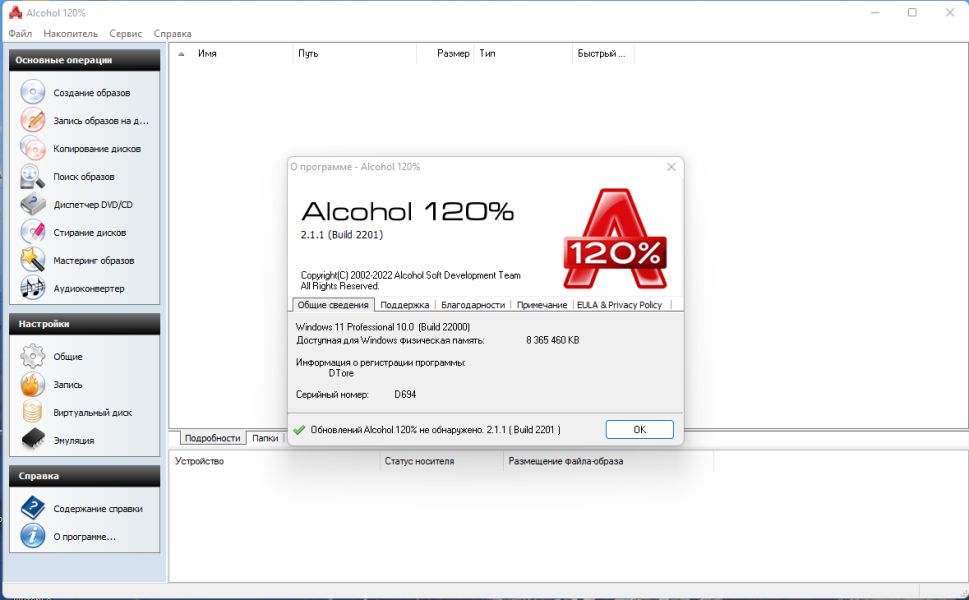Confirm the about dialog with OK
Screen dimensions: 969x600
tap(639, 429)
